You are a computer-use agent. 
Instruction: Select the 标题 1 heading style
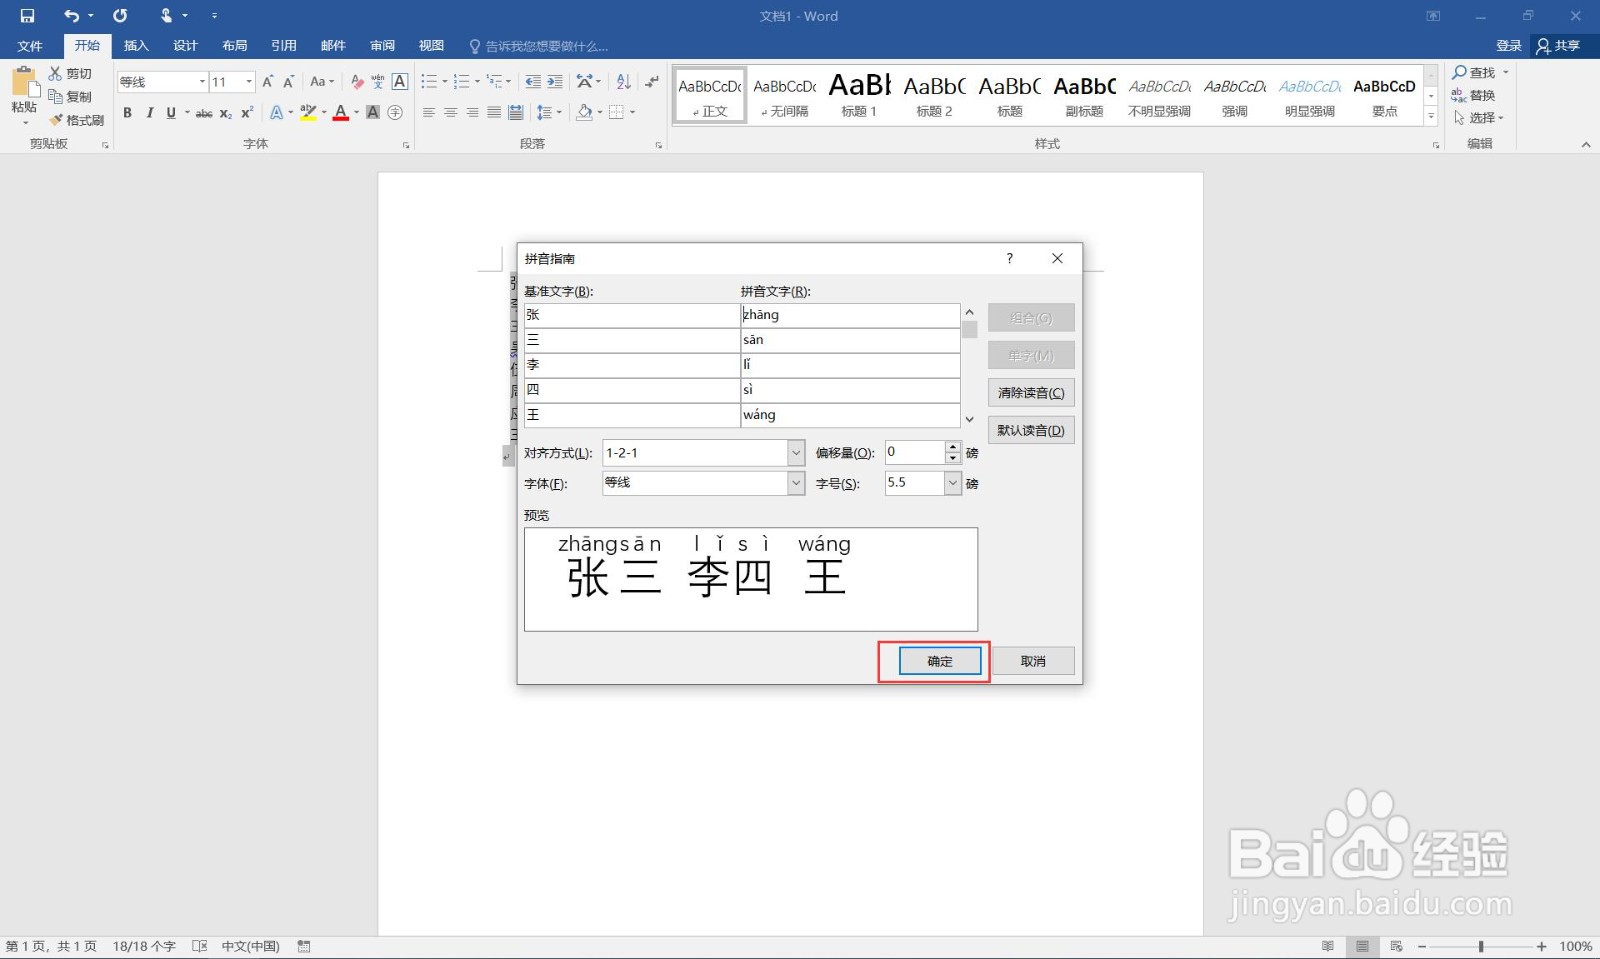[859, 95]
